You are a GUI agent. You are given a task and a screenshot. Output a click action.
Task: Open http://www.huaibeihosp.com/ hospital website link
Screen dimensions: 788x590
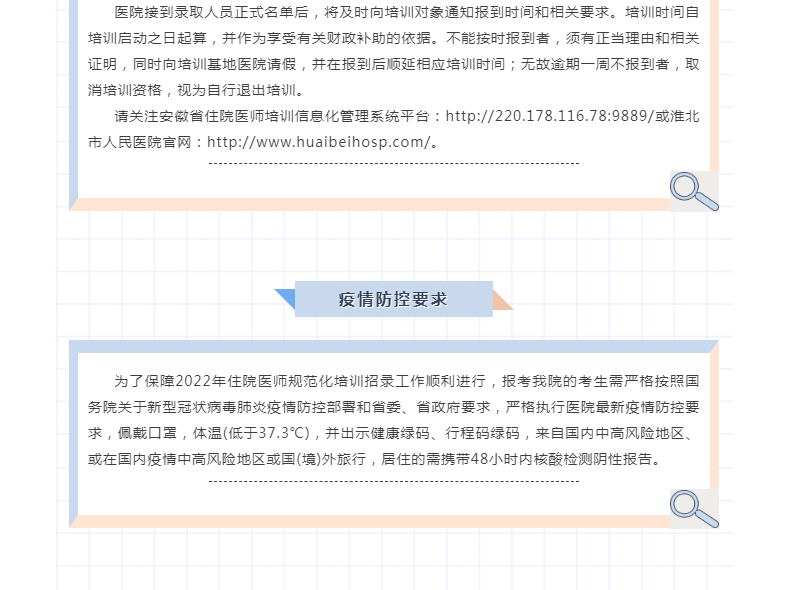(x=319, y=142)
